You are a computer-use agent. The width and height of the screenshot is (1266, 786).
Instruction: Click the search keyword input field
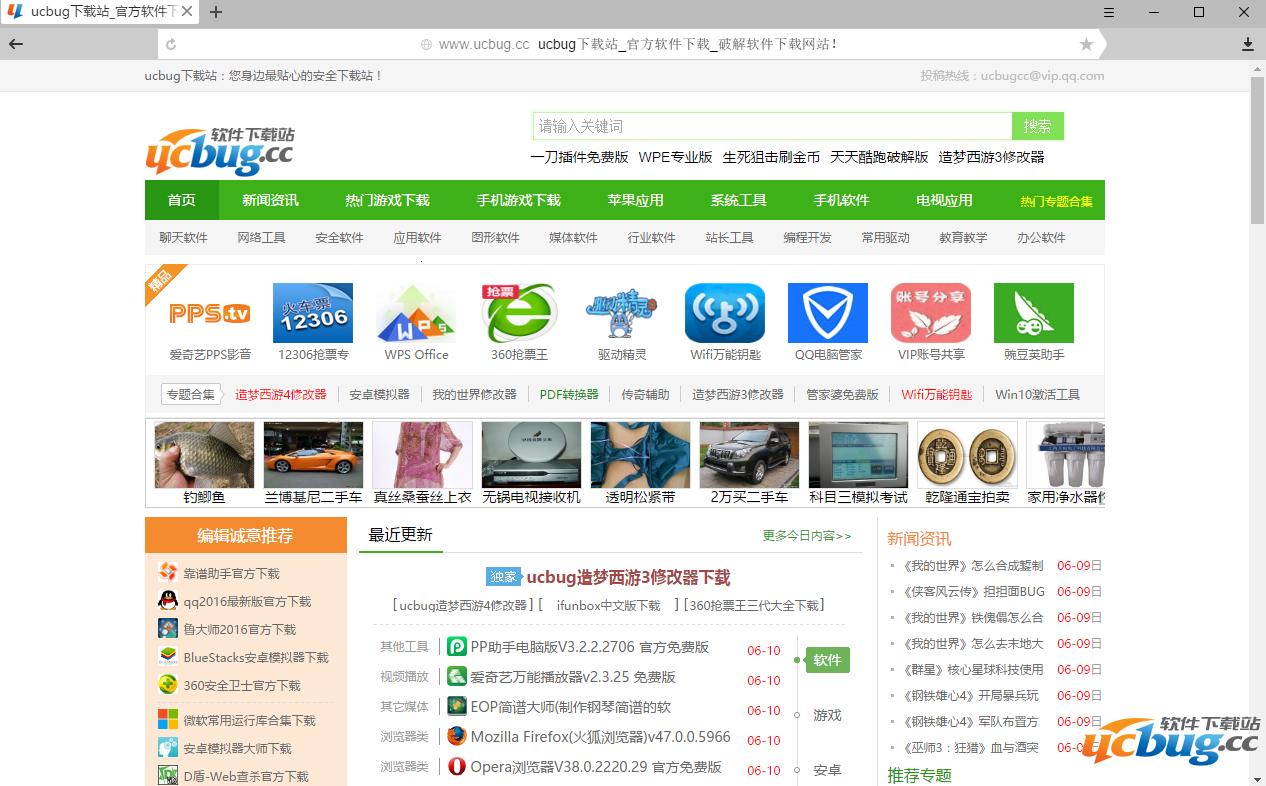[x=770, y=125]
